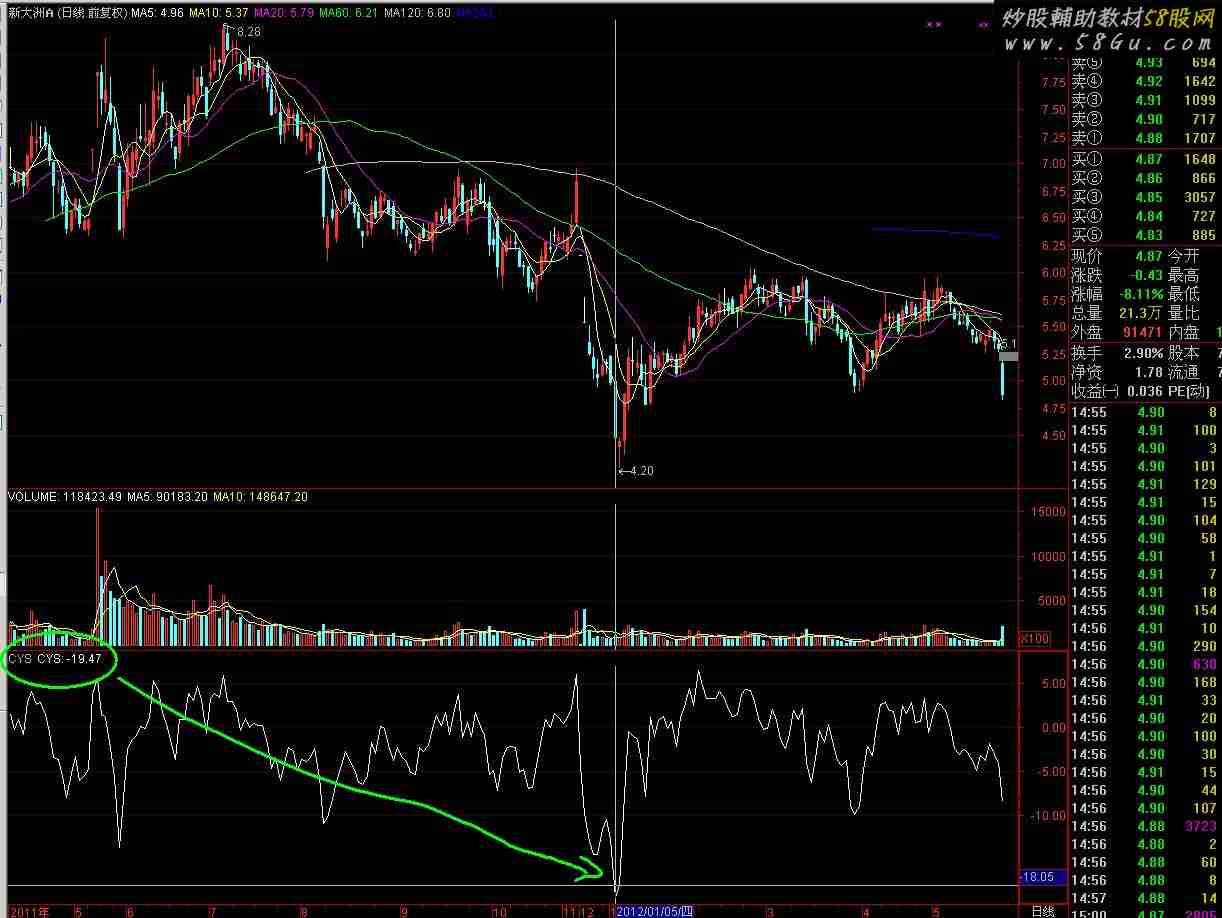This screenshot has height=918, width=1222.
Task: Click the gray price tag on price axis
Action: [1008, 356]
